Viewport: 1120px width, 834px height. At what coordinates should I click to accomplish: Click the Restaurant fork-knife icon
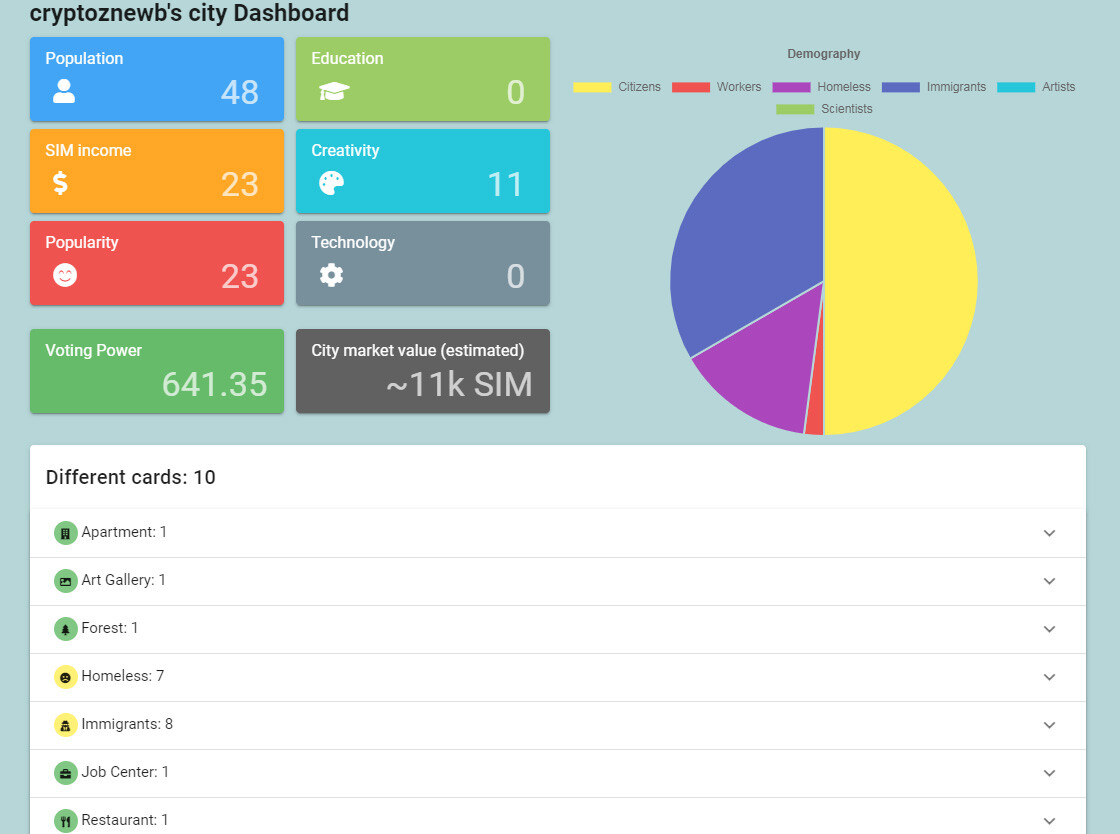tap(66, 821)
